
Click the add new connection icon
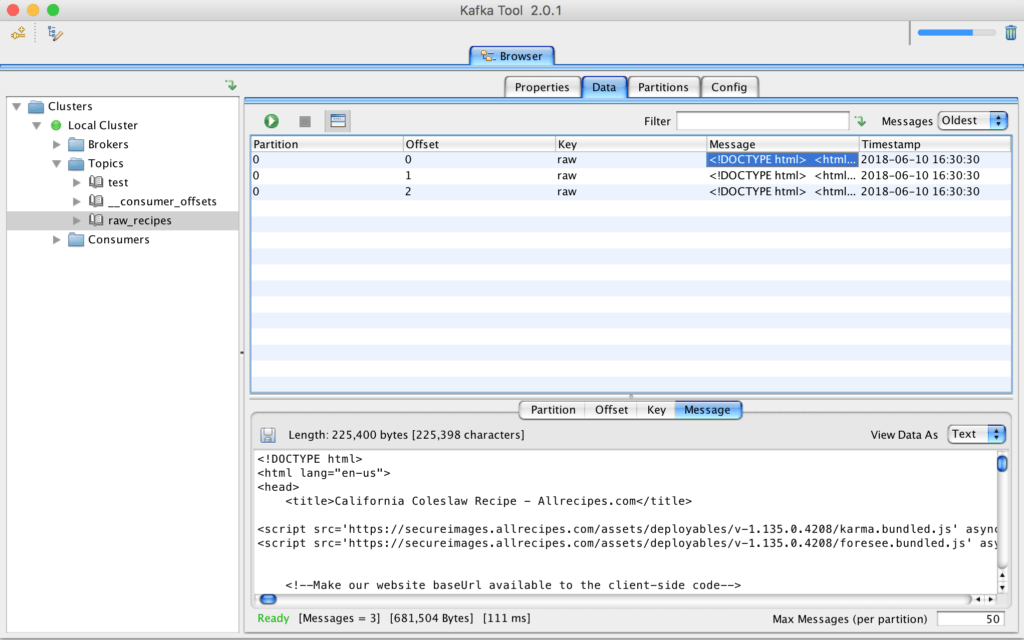coord(17,32)
